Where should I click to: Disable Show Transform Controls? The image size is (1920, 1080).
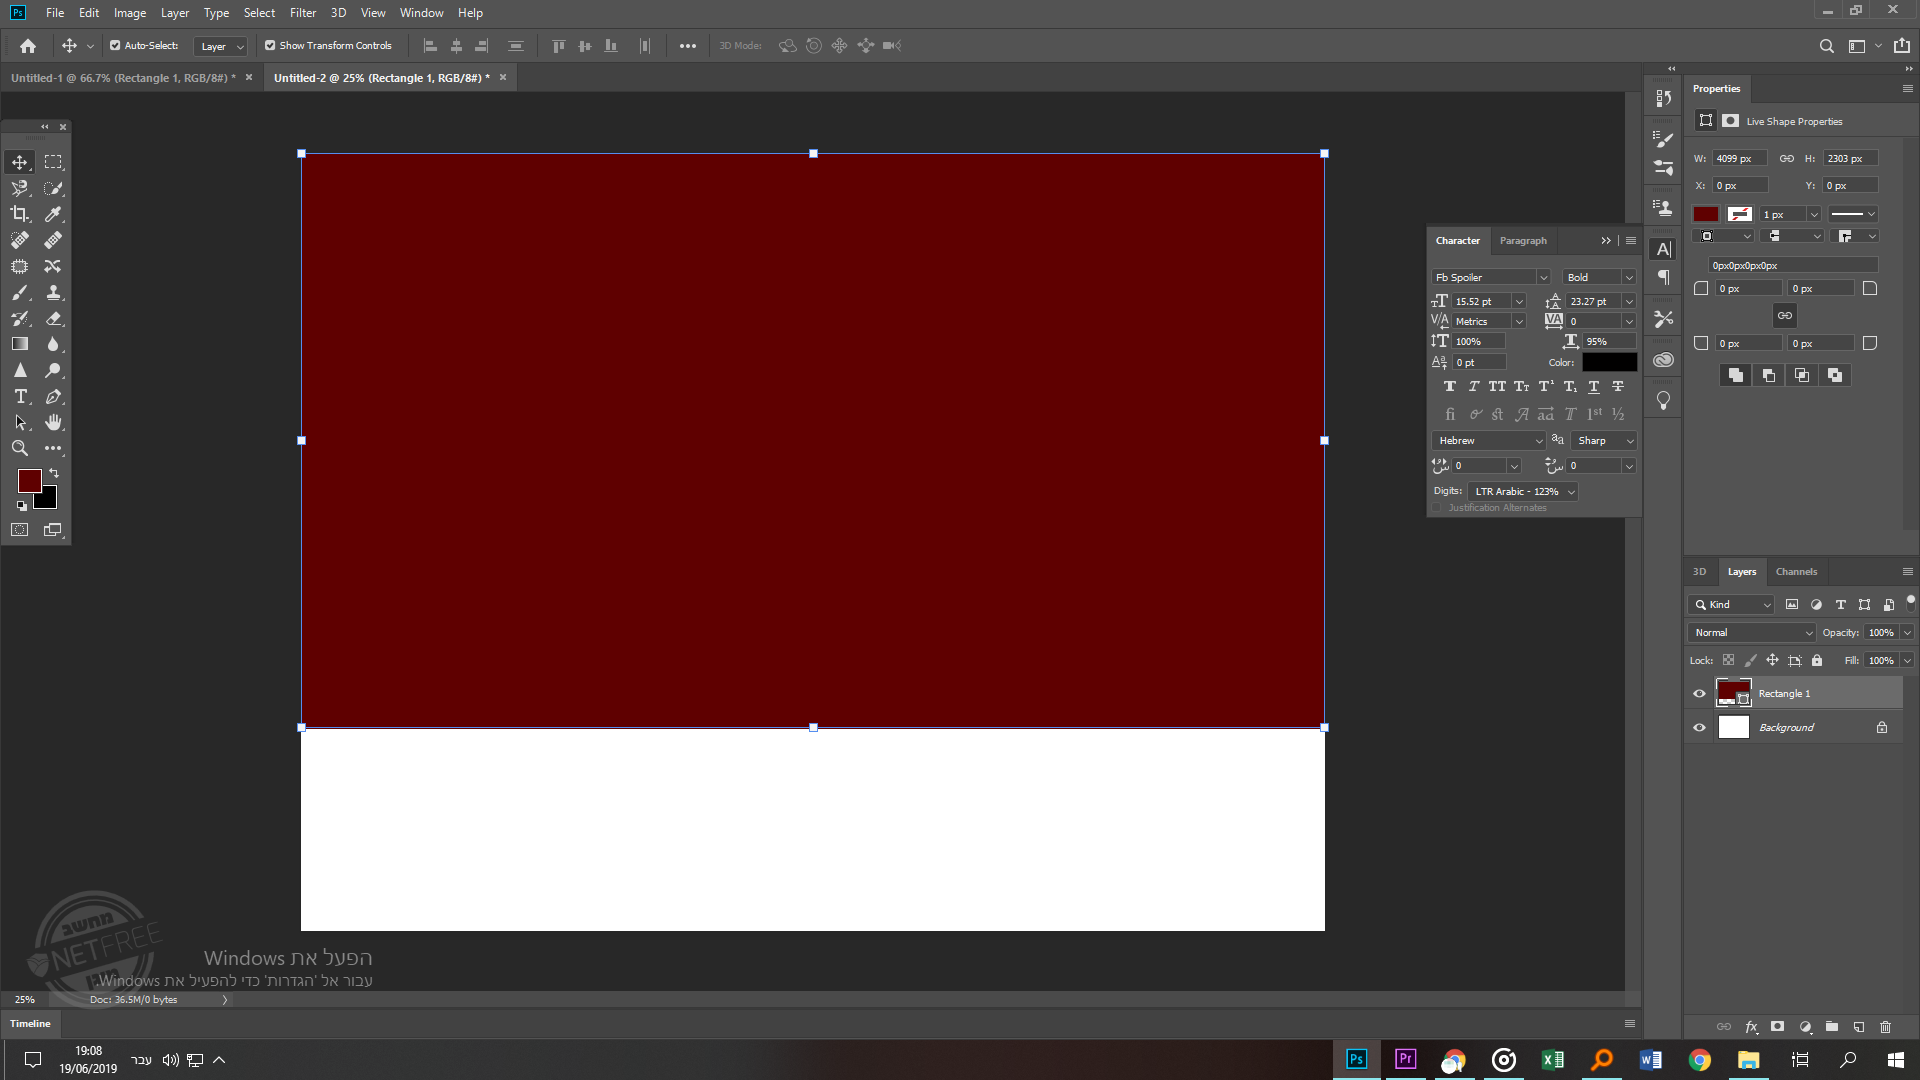pos(269,45)
